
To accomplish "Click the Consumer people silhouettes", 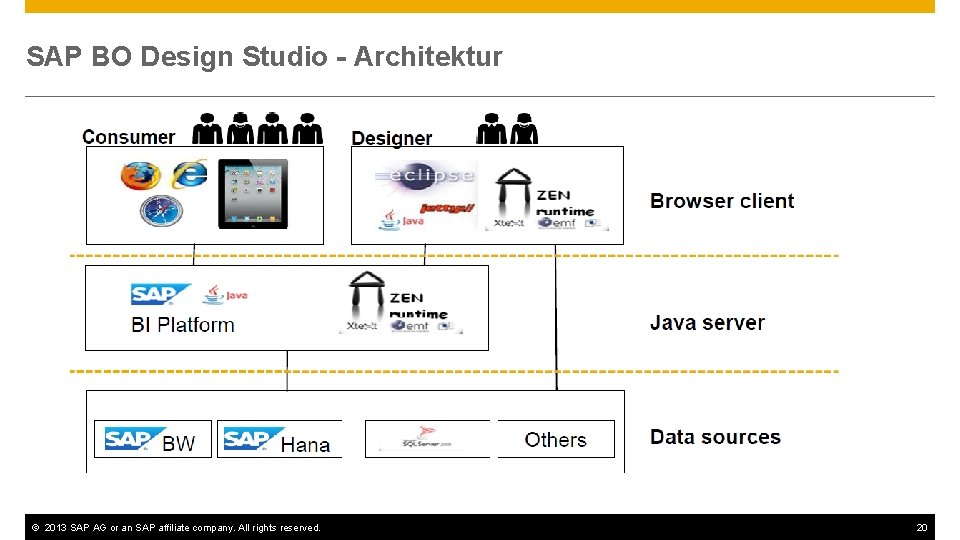I will click(x=257, y=129).
